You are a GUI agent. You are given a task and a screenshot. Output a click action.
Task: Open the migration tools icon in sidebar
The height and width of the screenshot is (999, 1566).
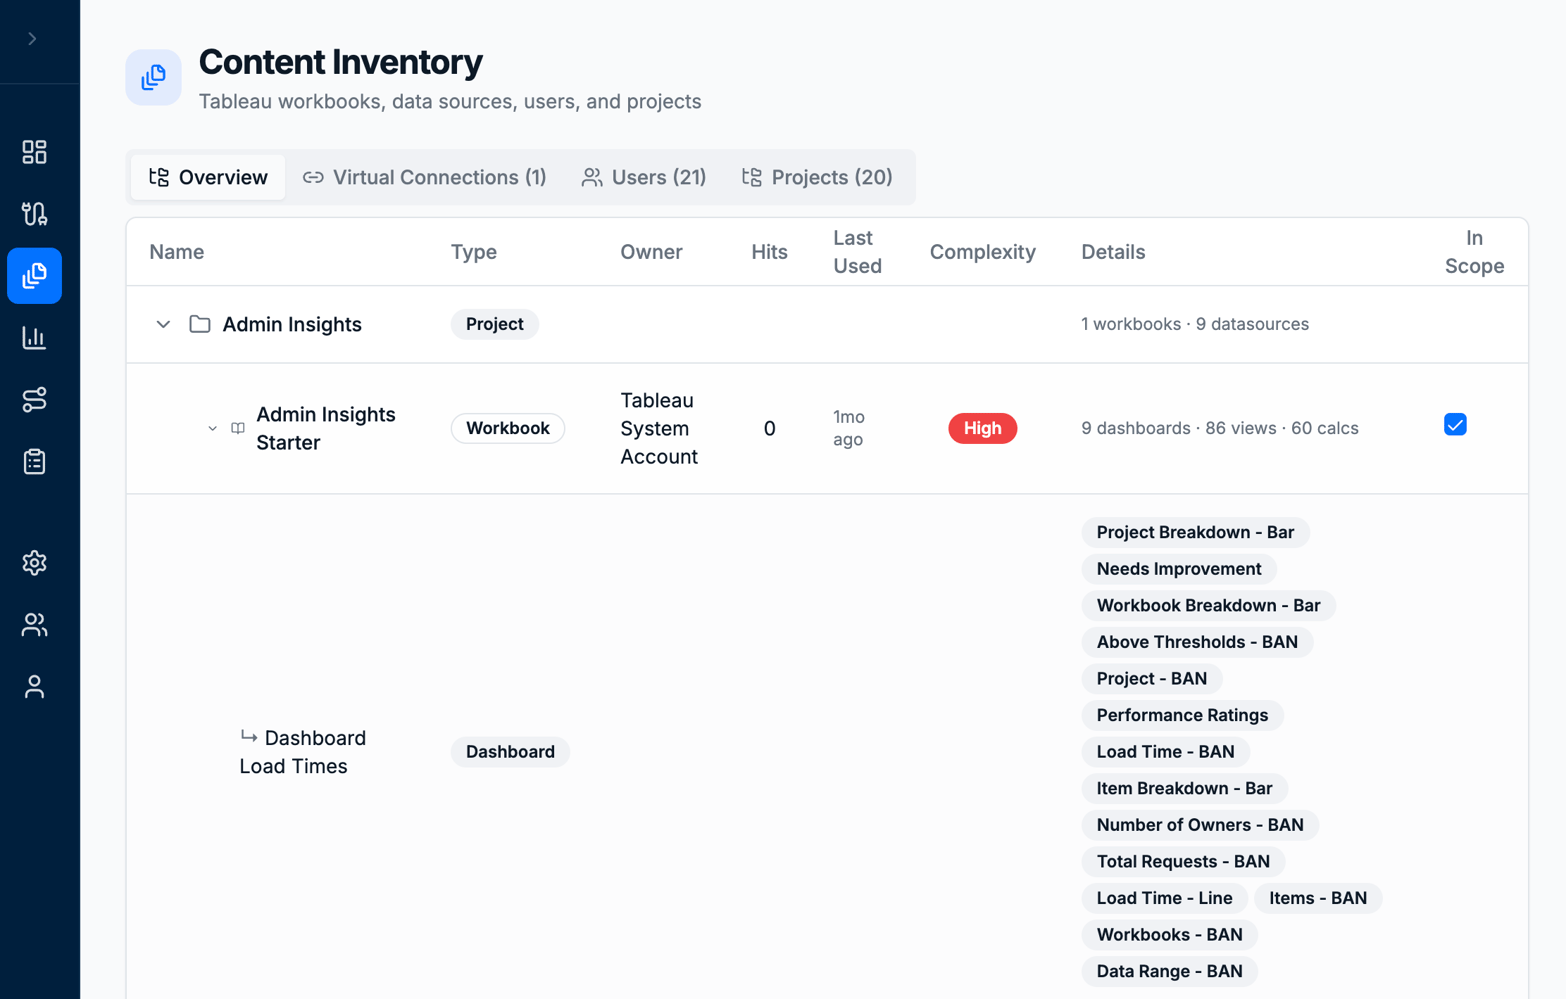click(34, 214)
